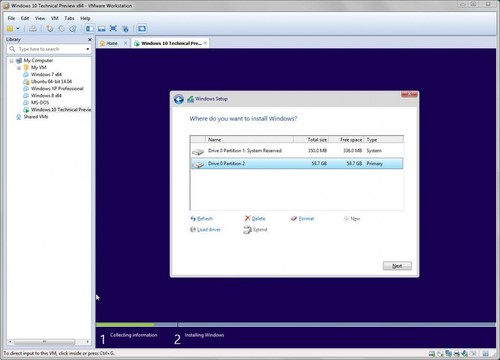
Task: Click the Load driver link
Action: coord(205,230)
